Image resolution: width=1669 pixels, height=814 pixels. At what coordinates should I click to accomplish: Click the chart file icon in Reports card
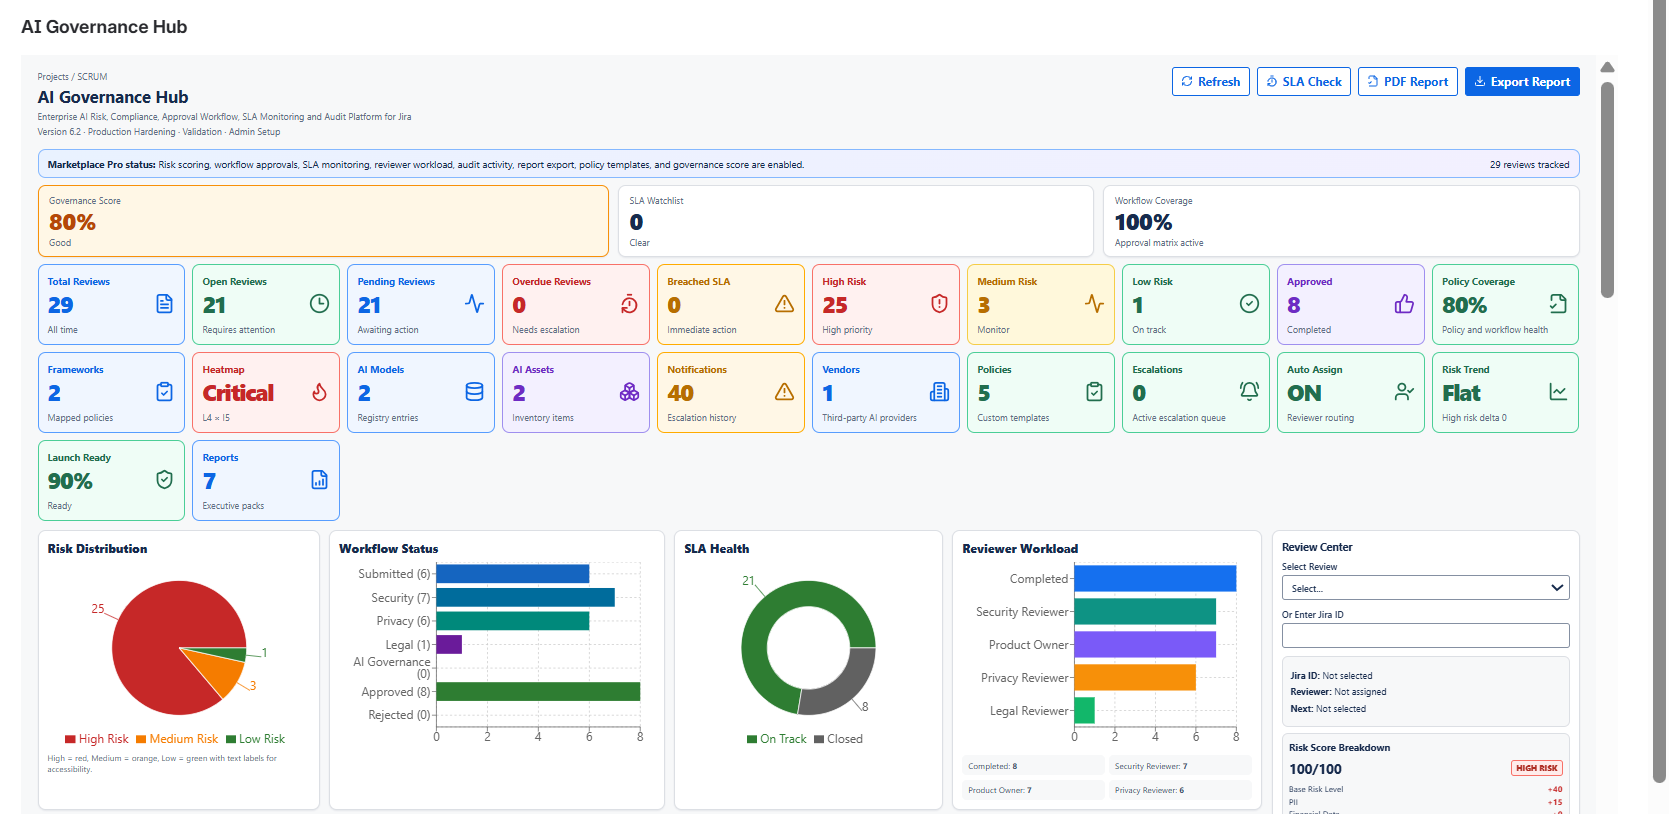(319, 480)
